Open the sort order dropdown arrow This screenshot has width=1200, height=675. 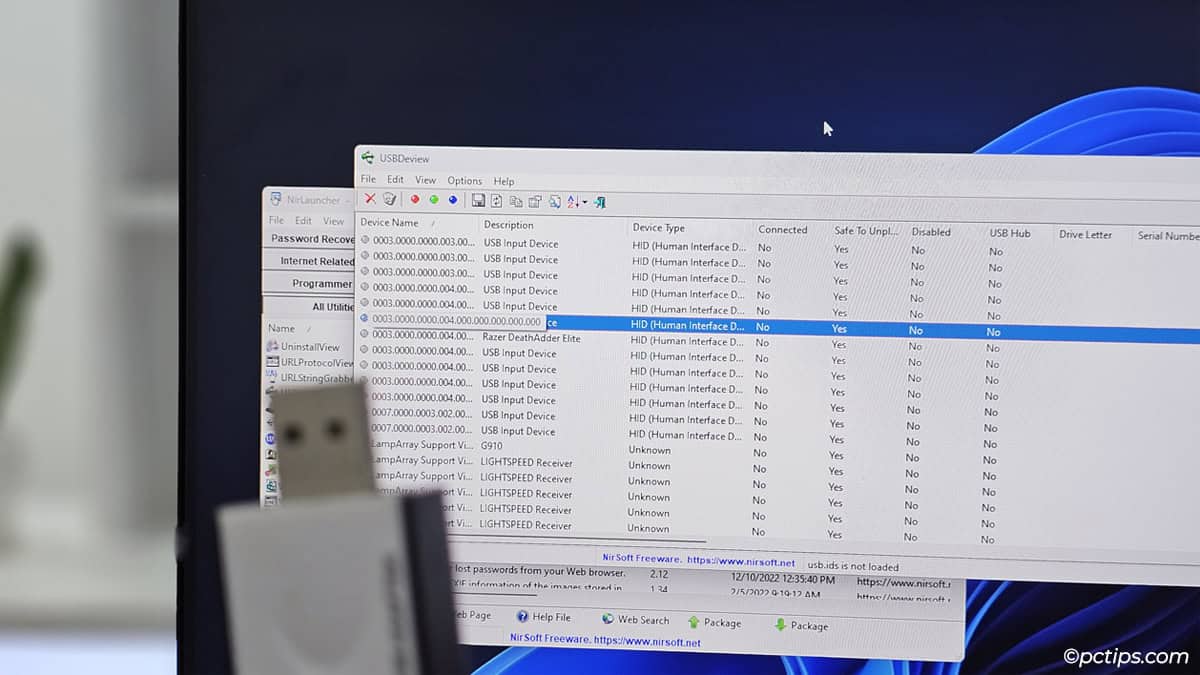pyautogui.click(x=583, y=202)
